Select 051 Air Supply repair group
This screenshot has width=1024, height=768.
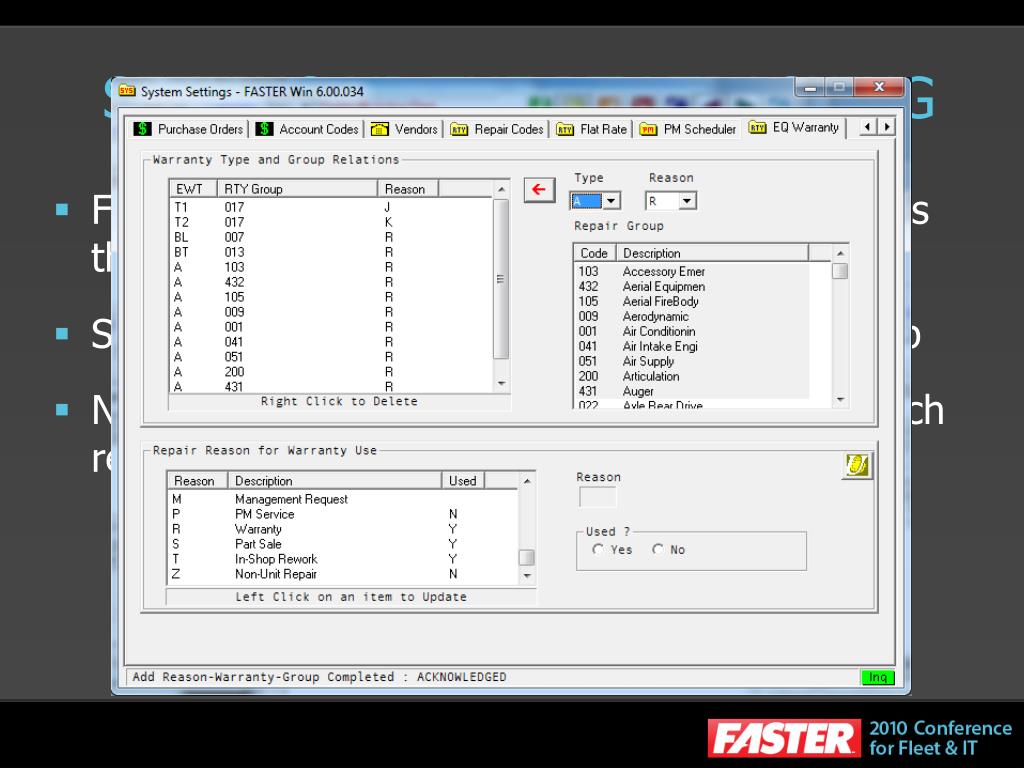pyautogui.click(x=692, y=361)
